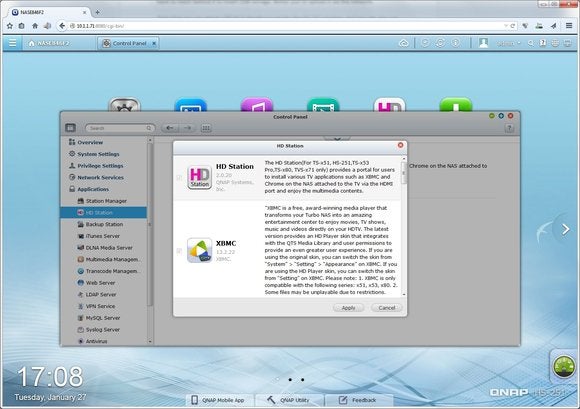The image size is (580, 409).
Task: Open the Feedback link
Action: pyautogui.click(x=358, y=400)
